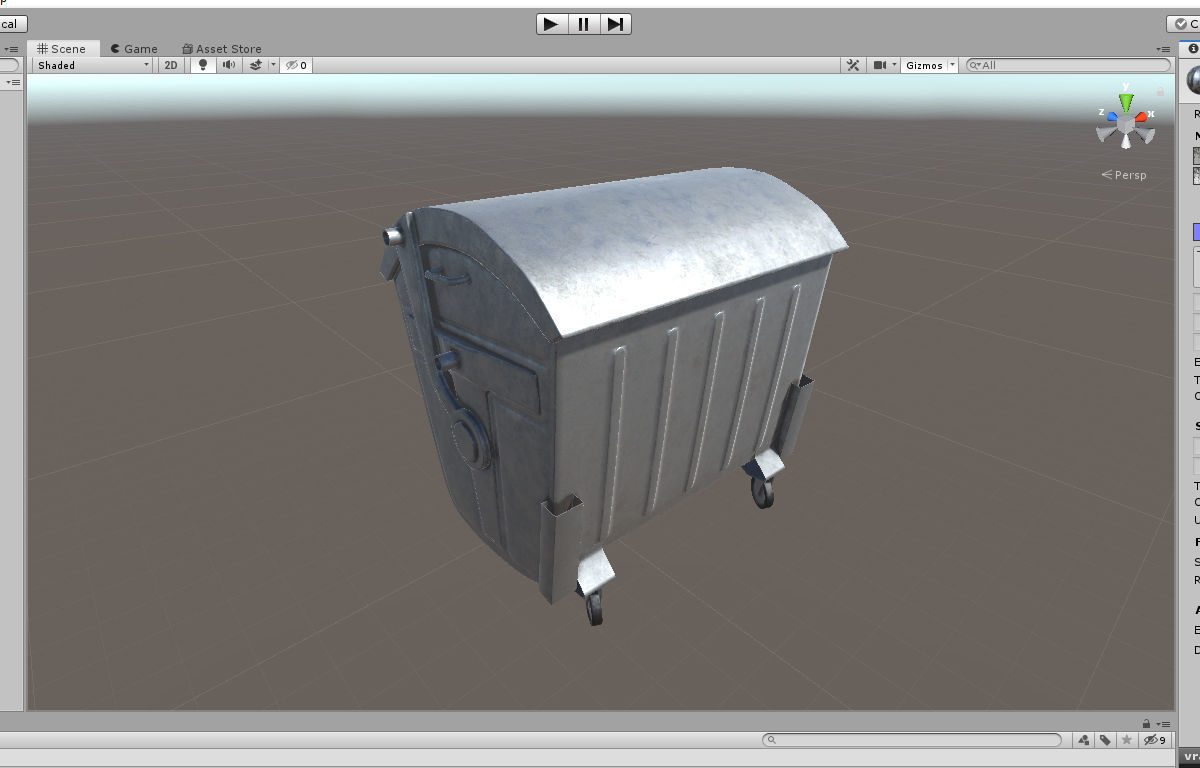1200x768 pixels.
Task: Open the scene effects dropdown arrow
Action: point(271,65)
